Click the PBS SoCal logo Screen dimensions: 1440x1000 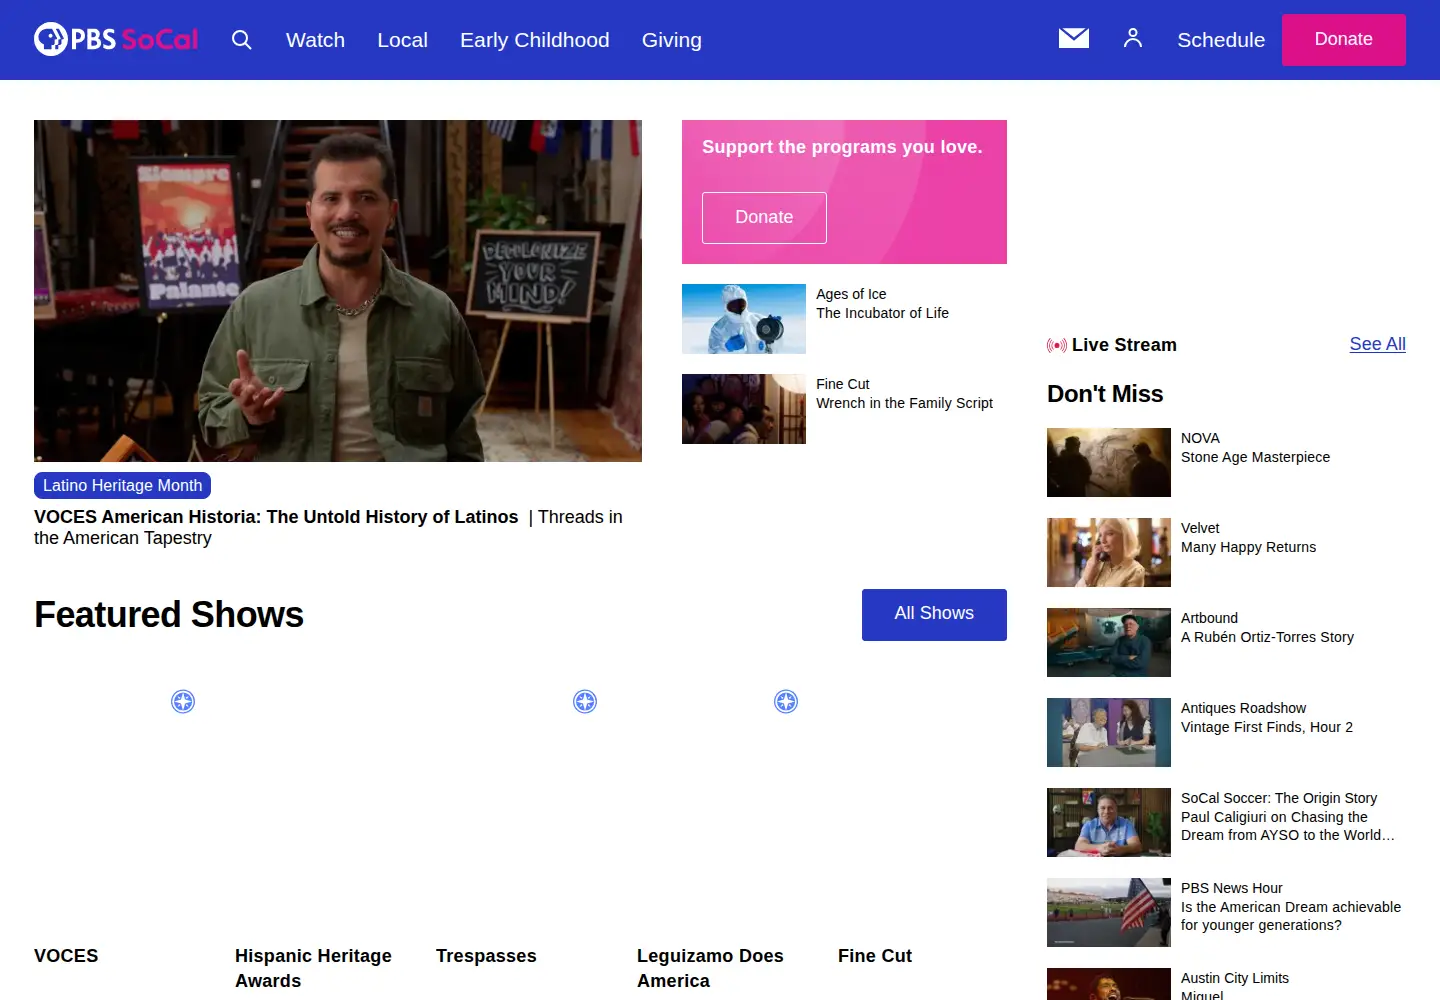[116, 39]
